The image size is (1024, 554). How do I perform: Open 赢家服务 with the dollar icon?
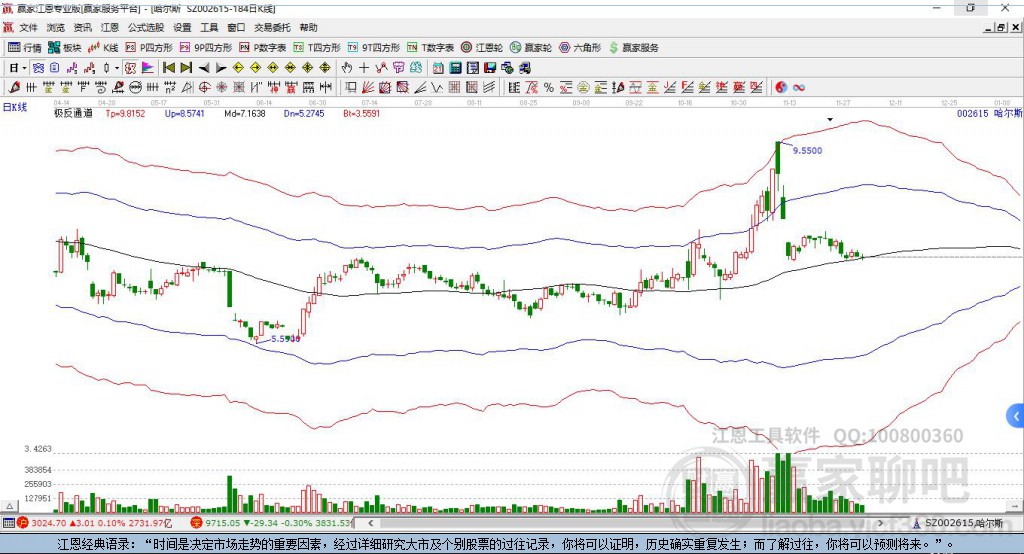(x=633, y=48)
